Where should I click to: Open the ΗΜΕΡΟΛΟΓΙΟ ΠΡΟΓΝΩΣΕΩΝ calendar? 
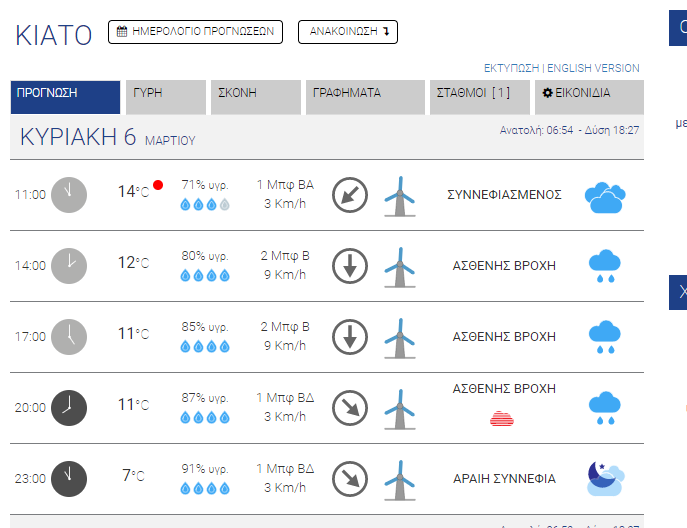(196, 32)
